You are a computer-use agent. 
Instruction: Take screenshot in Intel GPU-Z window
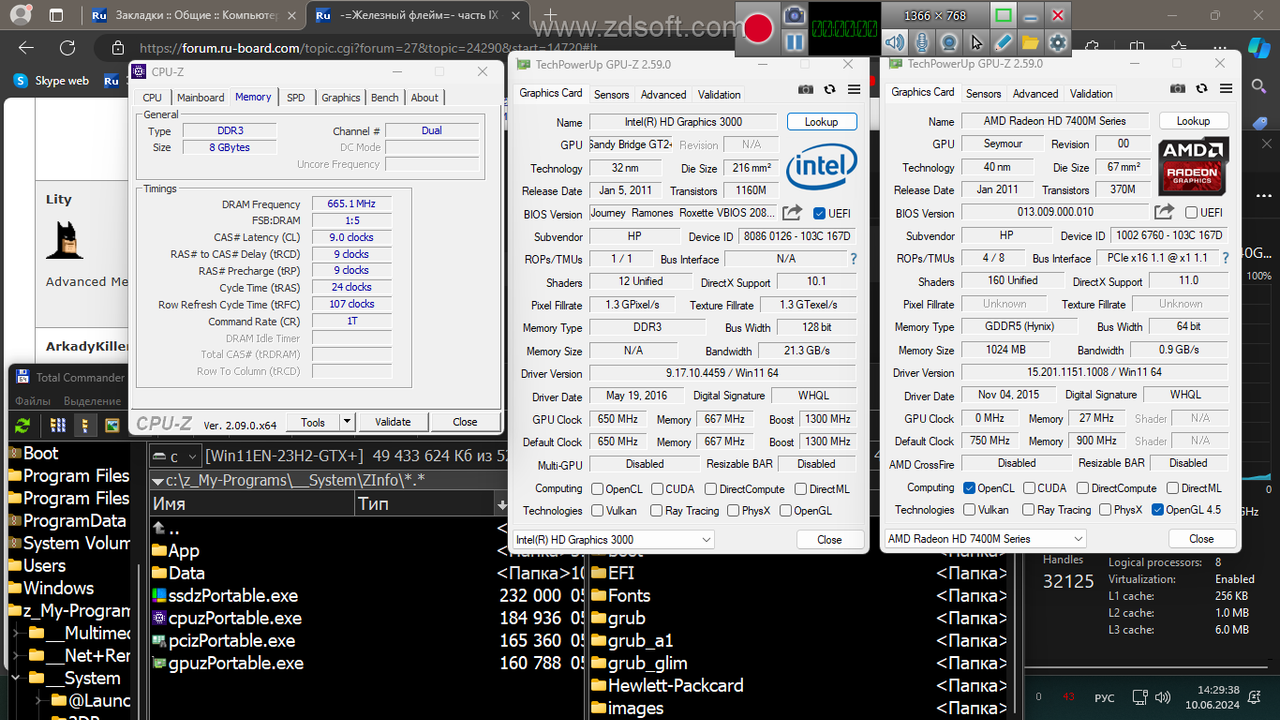point(806,89)
